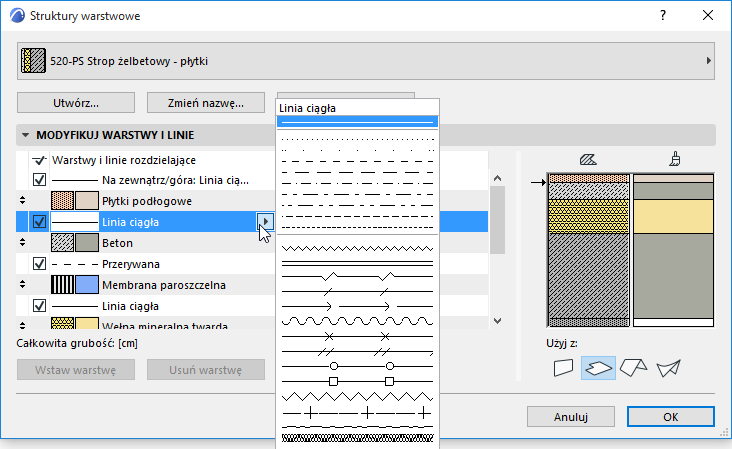Viewport: 732px width, 449px height.
Task: Click the Płytki podłogowe fill pattern icon
Action: pyautogui.click(x=63, y=201)
